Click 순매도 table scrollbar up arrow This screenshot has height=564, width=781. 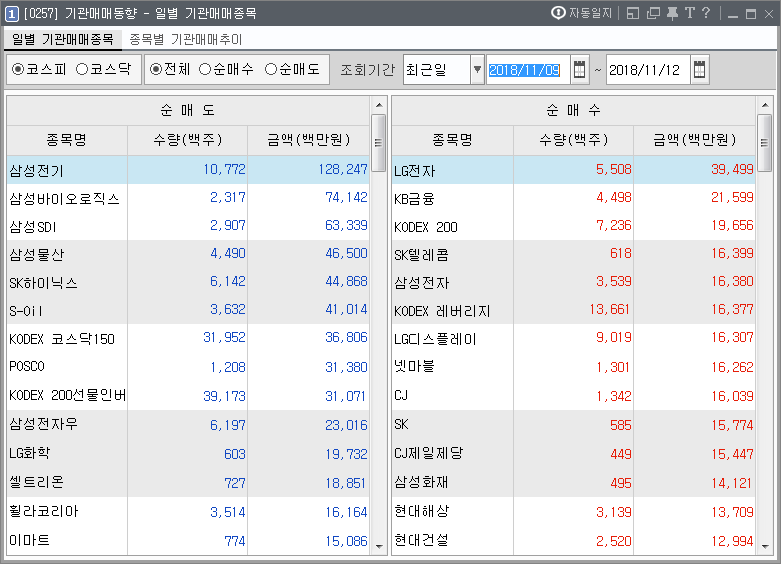click(379, 105)
